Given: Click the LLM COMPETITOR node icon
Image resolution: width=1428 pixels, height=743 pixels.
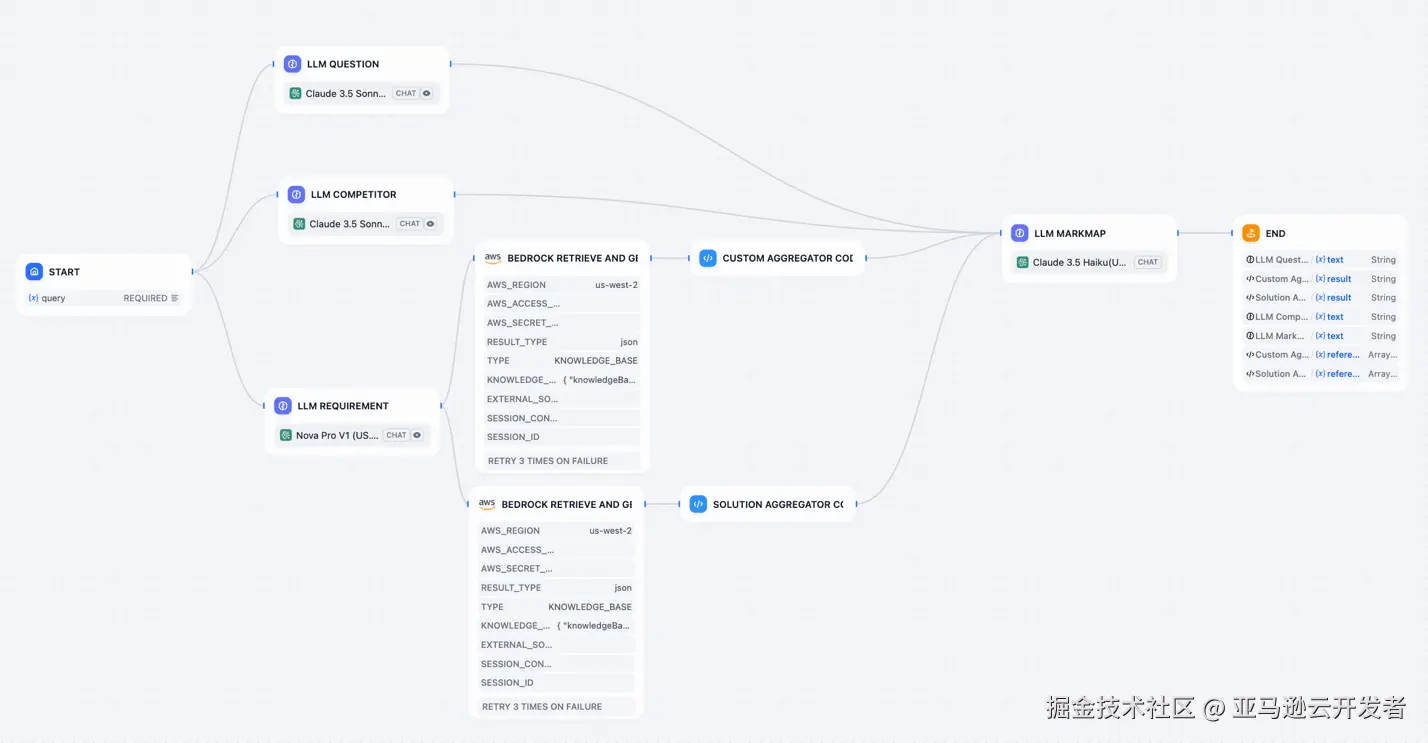Looking at the screenshot, I should (x=296, y=195).
